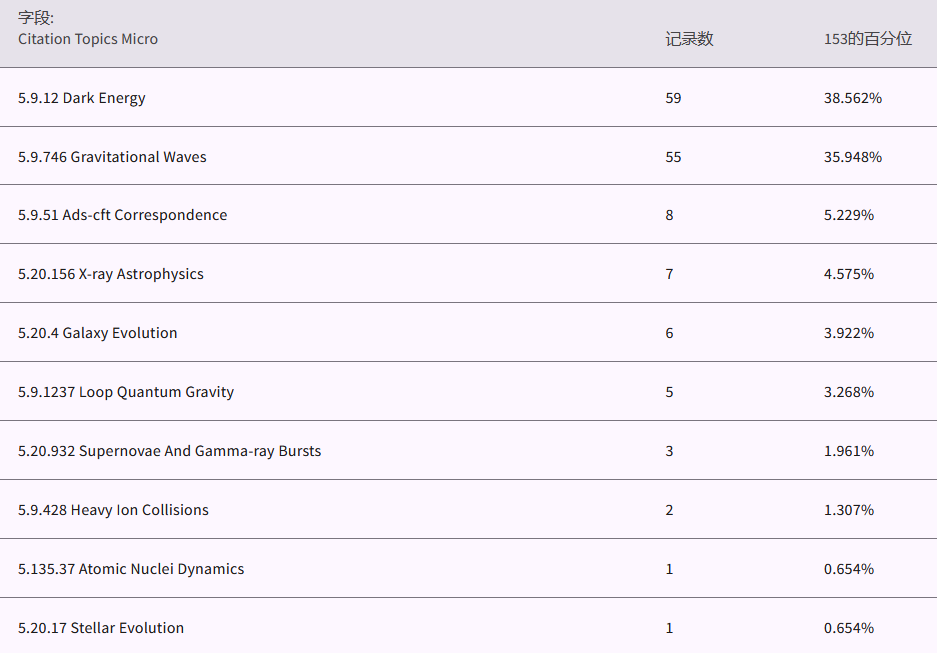Click the 3.268% value for Loop Quantum Gravity

[x=848, y=392]
